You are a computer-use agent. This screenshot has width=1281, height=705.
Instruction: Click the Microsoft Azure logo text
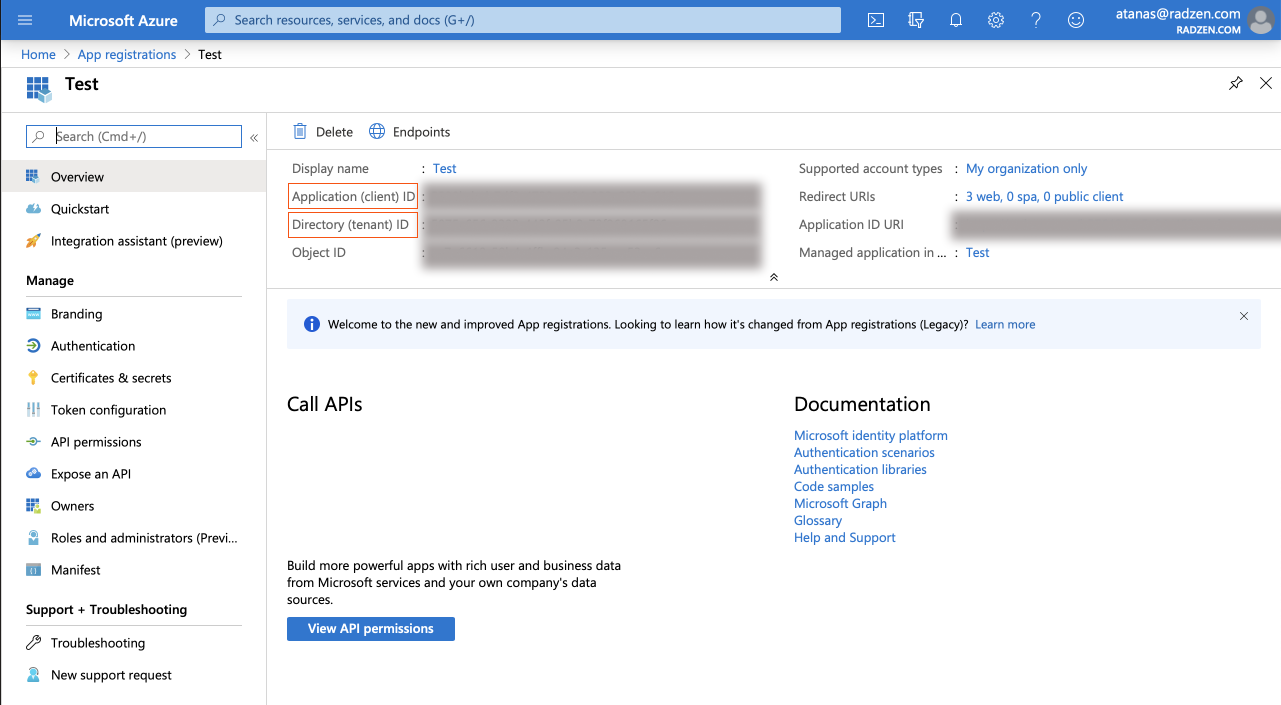(x=123, y=20)
